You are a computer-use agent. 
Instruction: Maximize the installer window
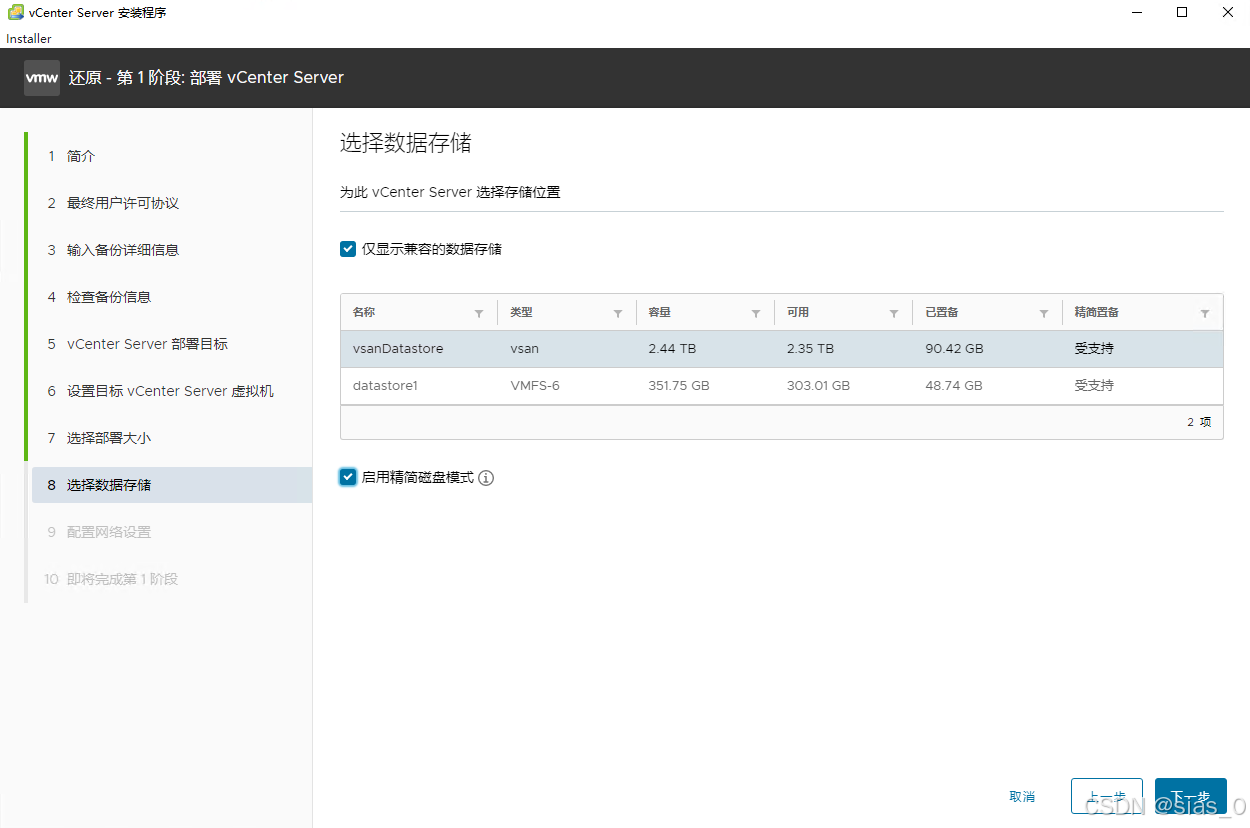coord(1182,13)
